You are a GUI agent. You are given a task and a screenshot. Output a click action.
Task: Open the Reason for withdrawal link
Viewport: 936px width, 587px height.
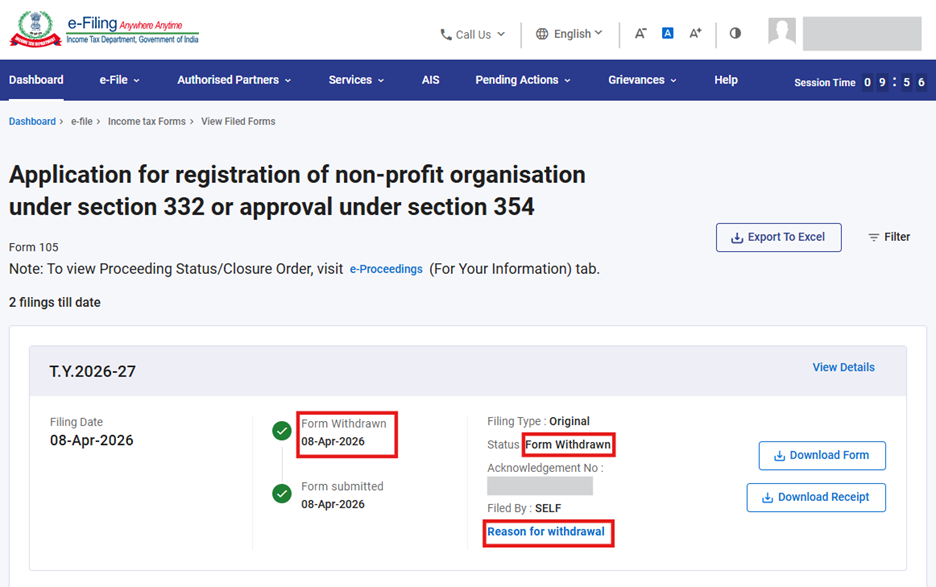546,532
